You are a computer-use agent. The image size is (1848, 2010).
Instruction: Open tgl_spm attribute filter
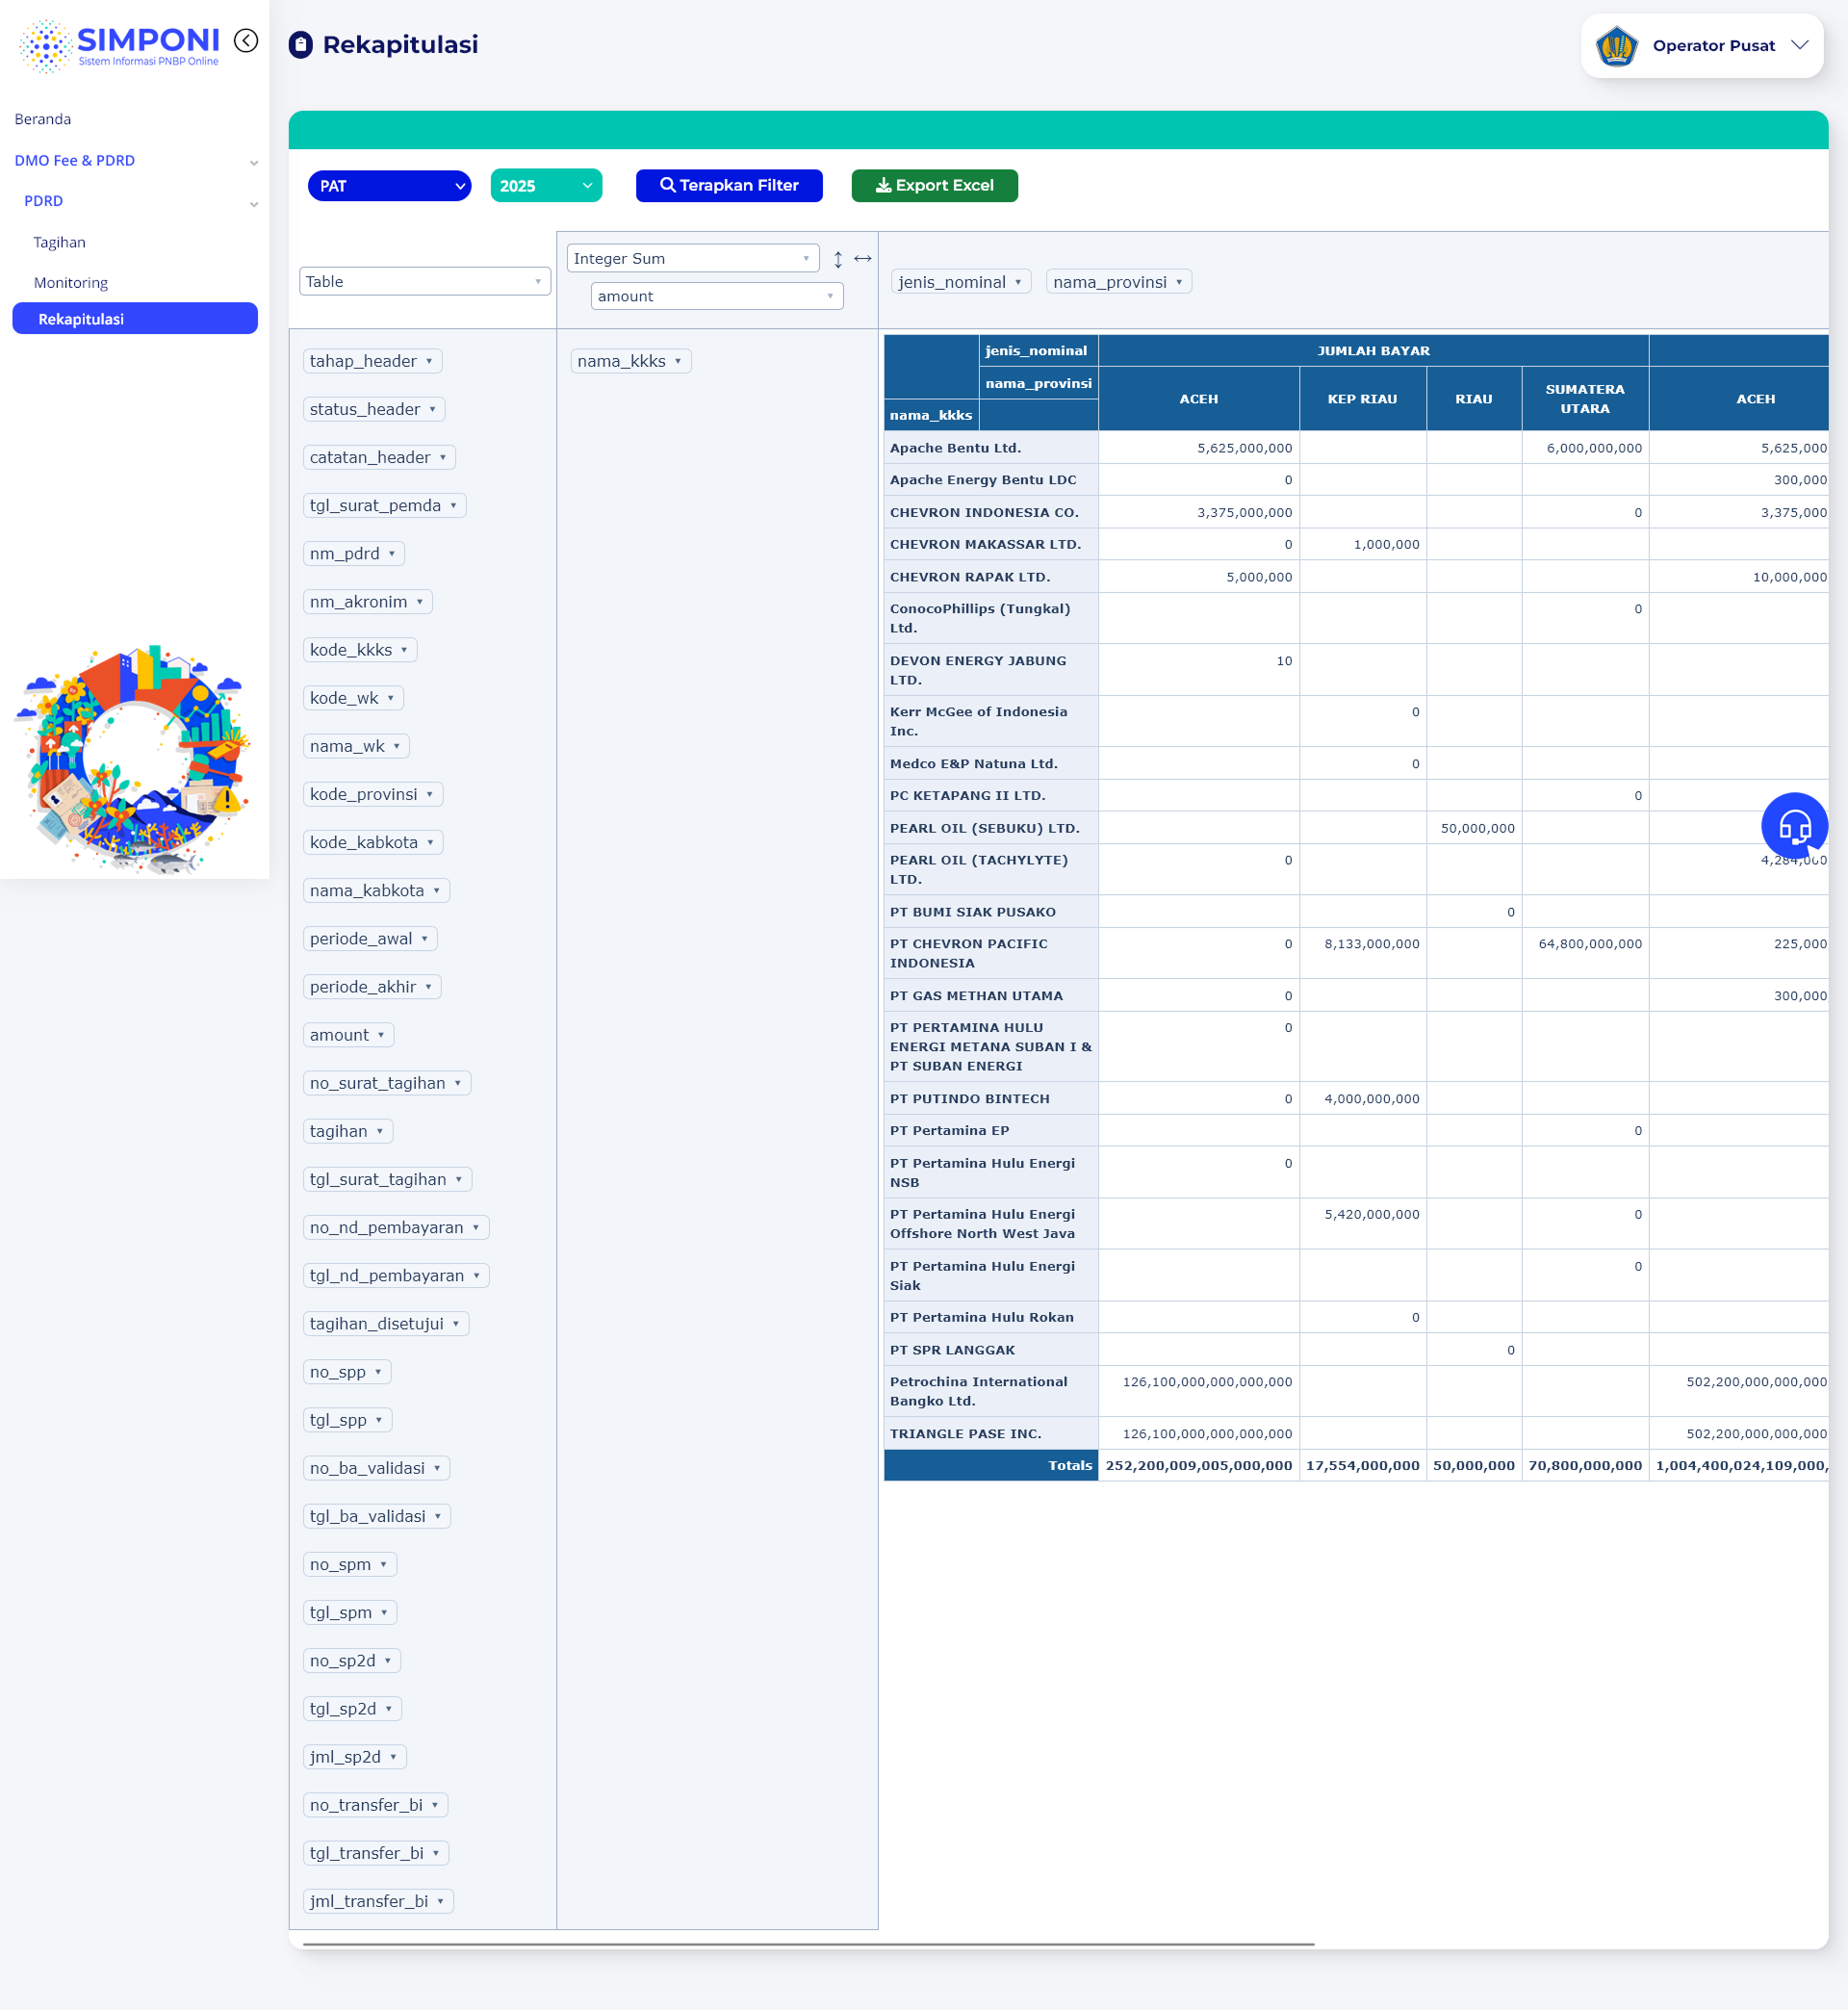[x=384, y=1613]
